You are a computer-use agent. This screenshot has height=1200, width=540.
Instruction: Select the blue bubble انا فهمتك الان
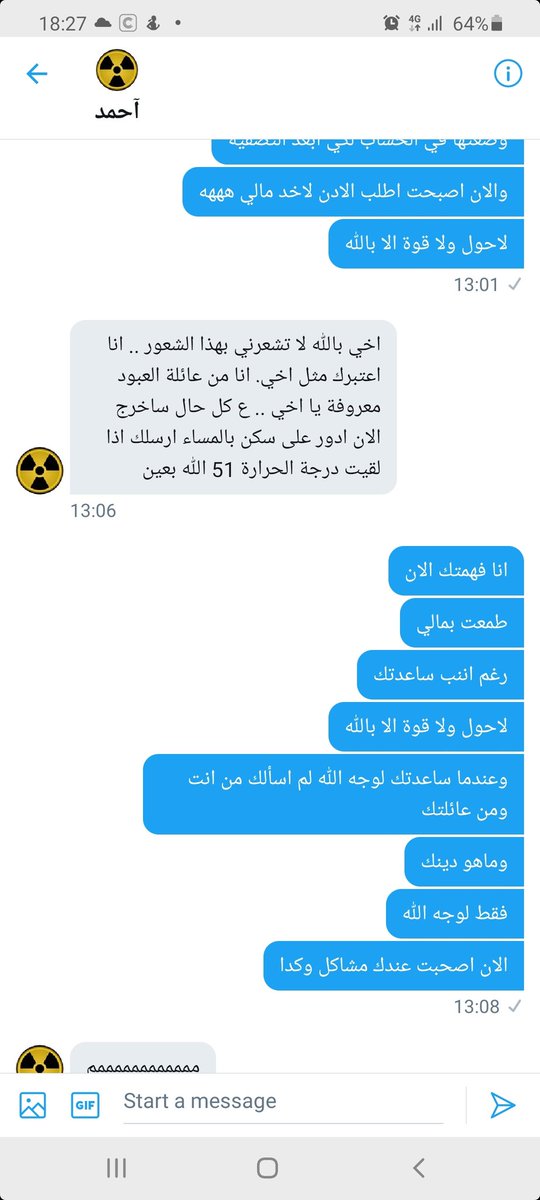[x=455, y=570]
